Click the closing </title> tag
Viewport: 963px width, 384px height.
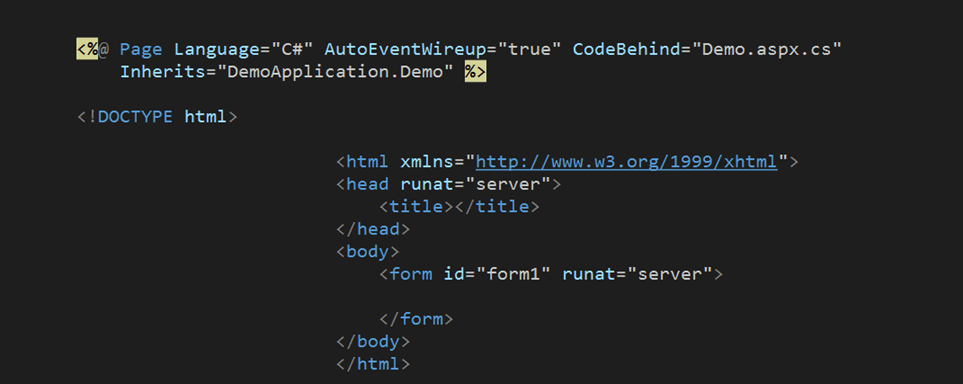pos(497,206)
